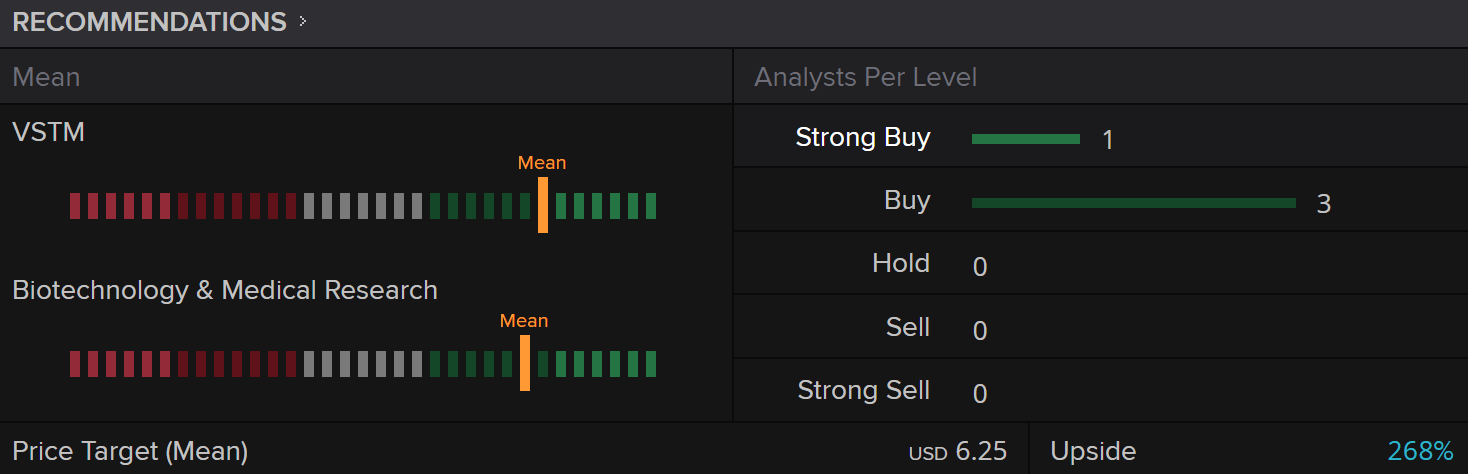
Task: Click Biotechnology & Medical Research label
Action: click(x=225, y=290)
